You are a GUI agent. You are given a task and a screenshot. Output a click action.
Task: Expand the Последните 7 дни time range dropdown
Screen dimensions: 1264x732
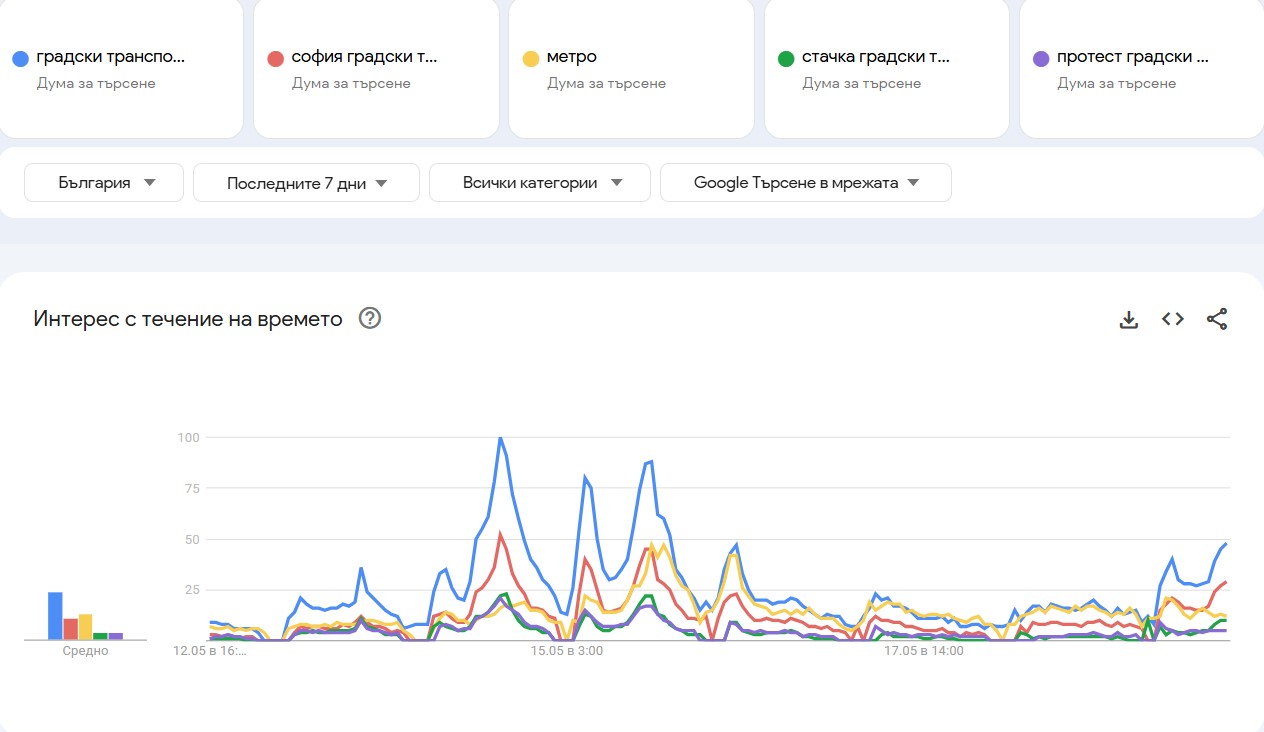306,182
